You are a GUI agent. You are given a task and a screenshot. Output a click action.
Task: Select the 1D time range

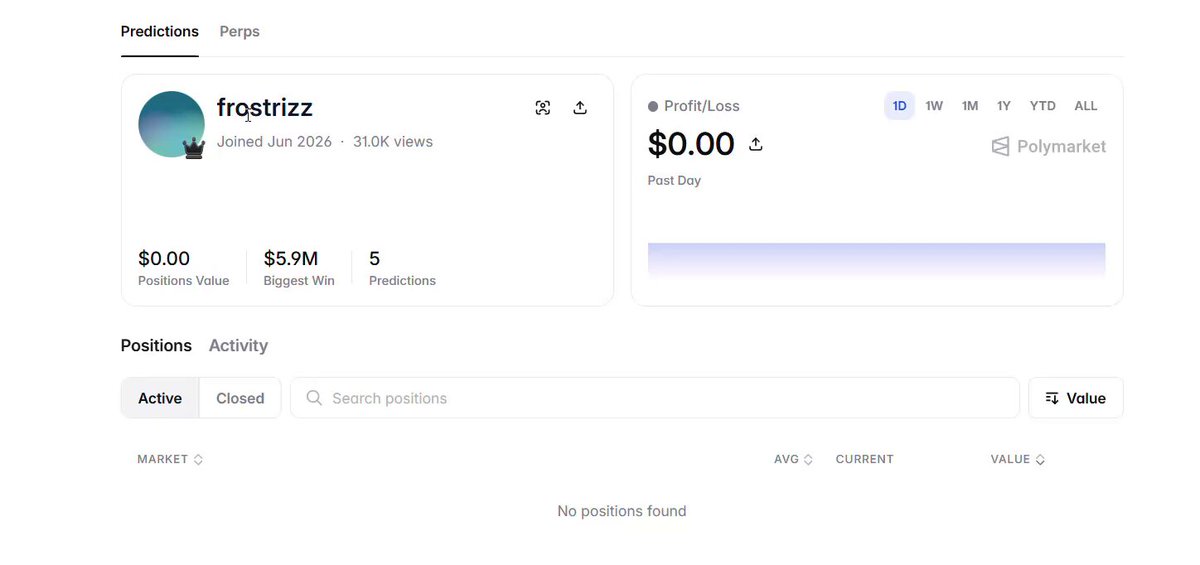tap(899, 106)
